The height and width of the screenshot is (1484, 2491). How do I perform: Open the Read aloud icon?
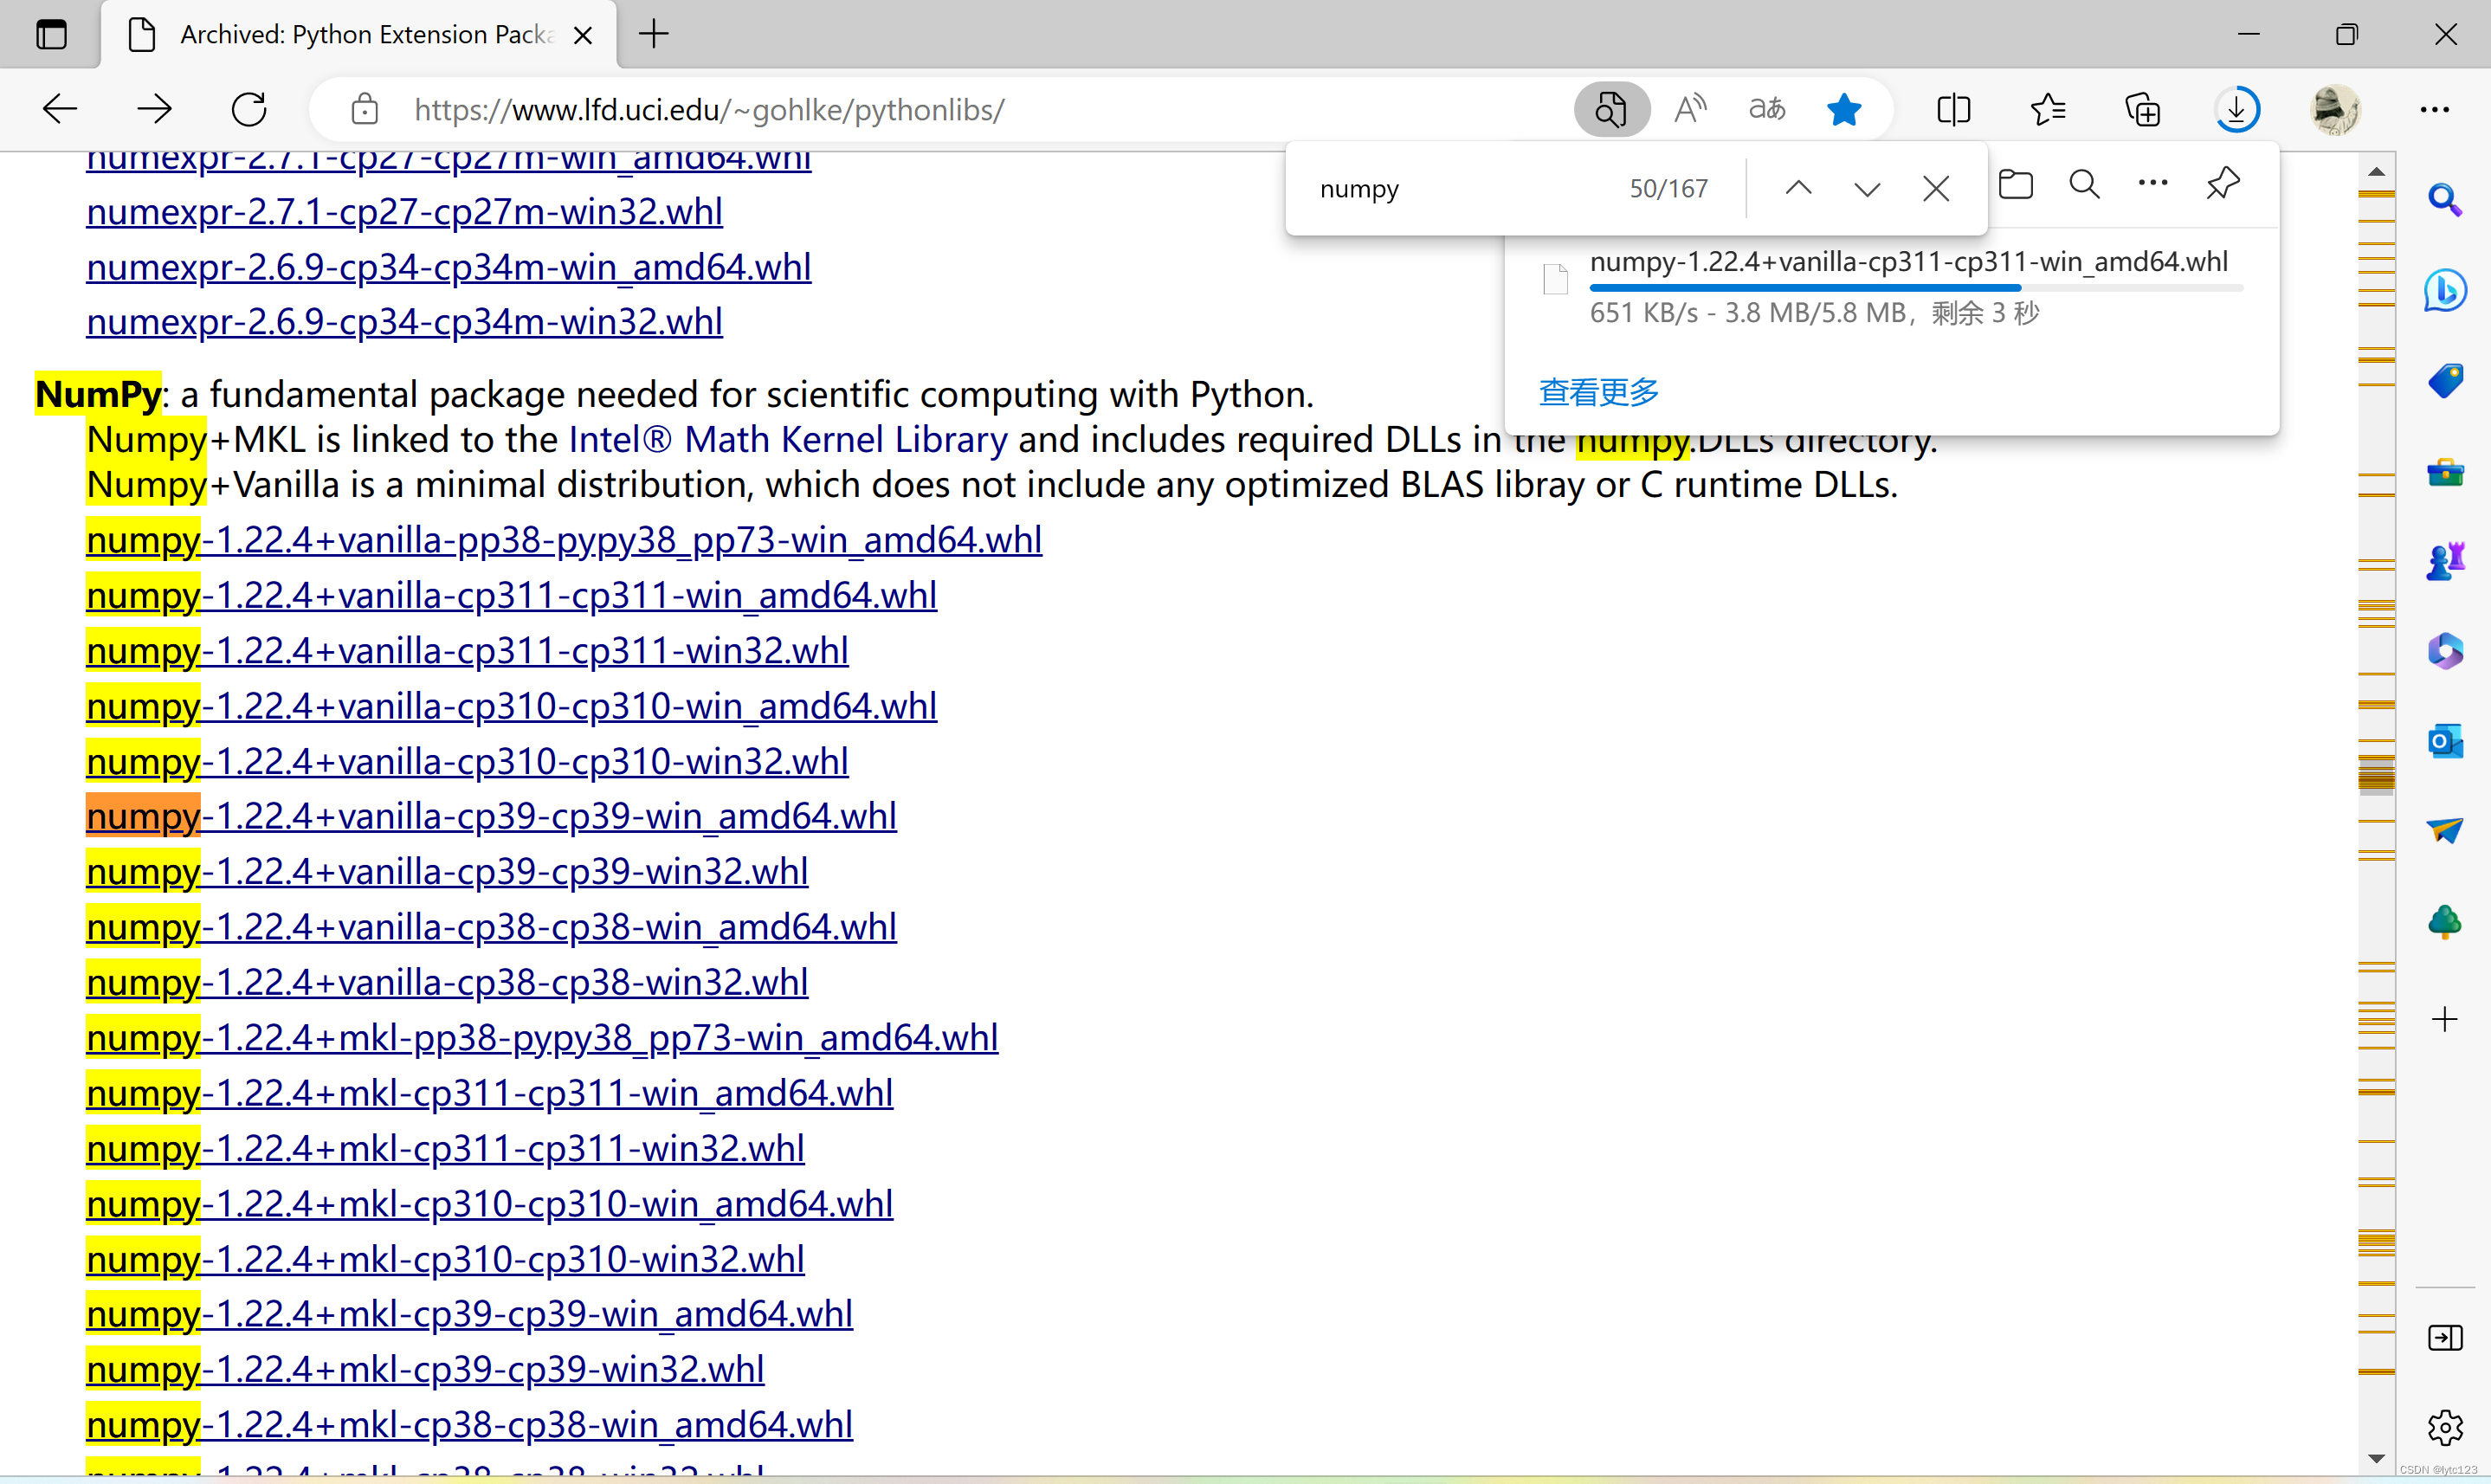click(x=1689, y=109)
